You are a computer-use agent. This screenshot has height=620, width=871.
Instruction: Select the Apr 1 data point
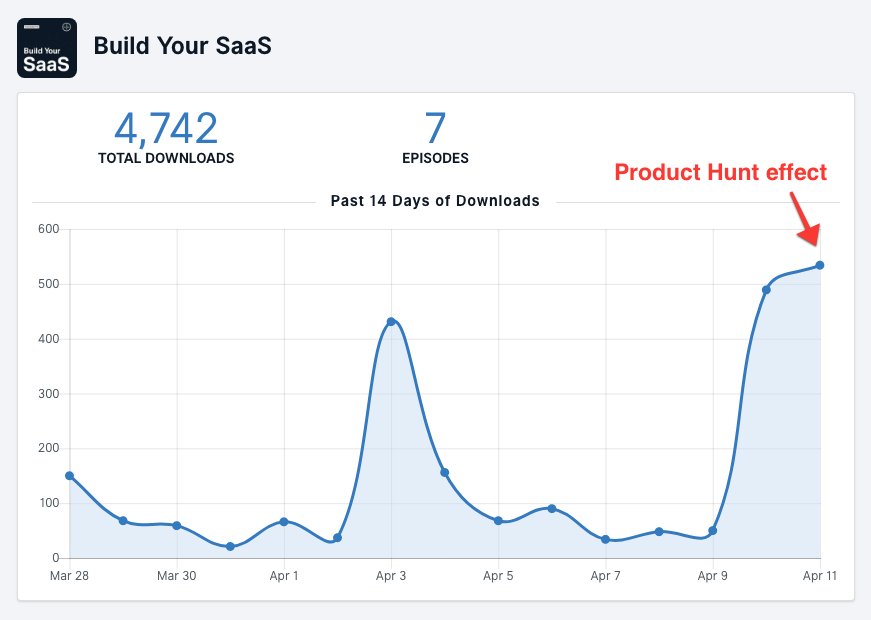click(284, 521)
